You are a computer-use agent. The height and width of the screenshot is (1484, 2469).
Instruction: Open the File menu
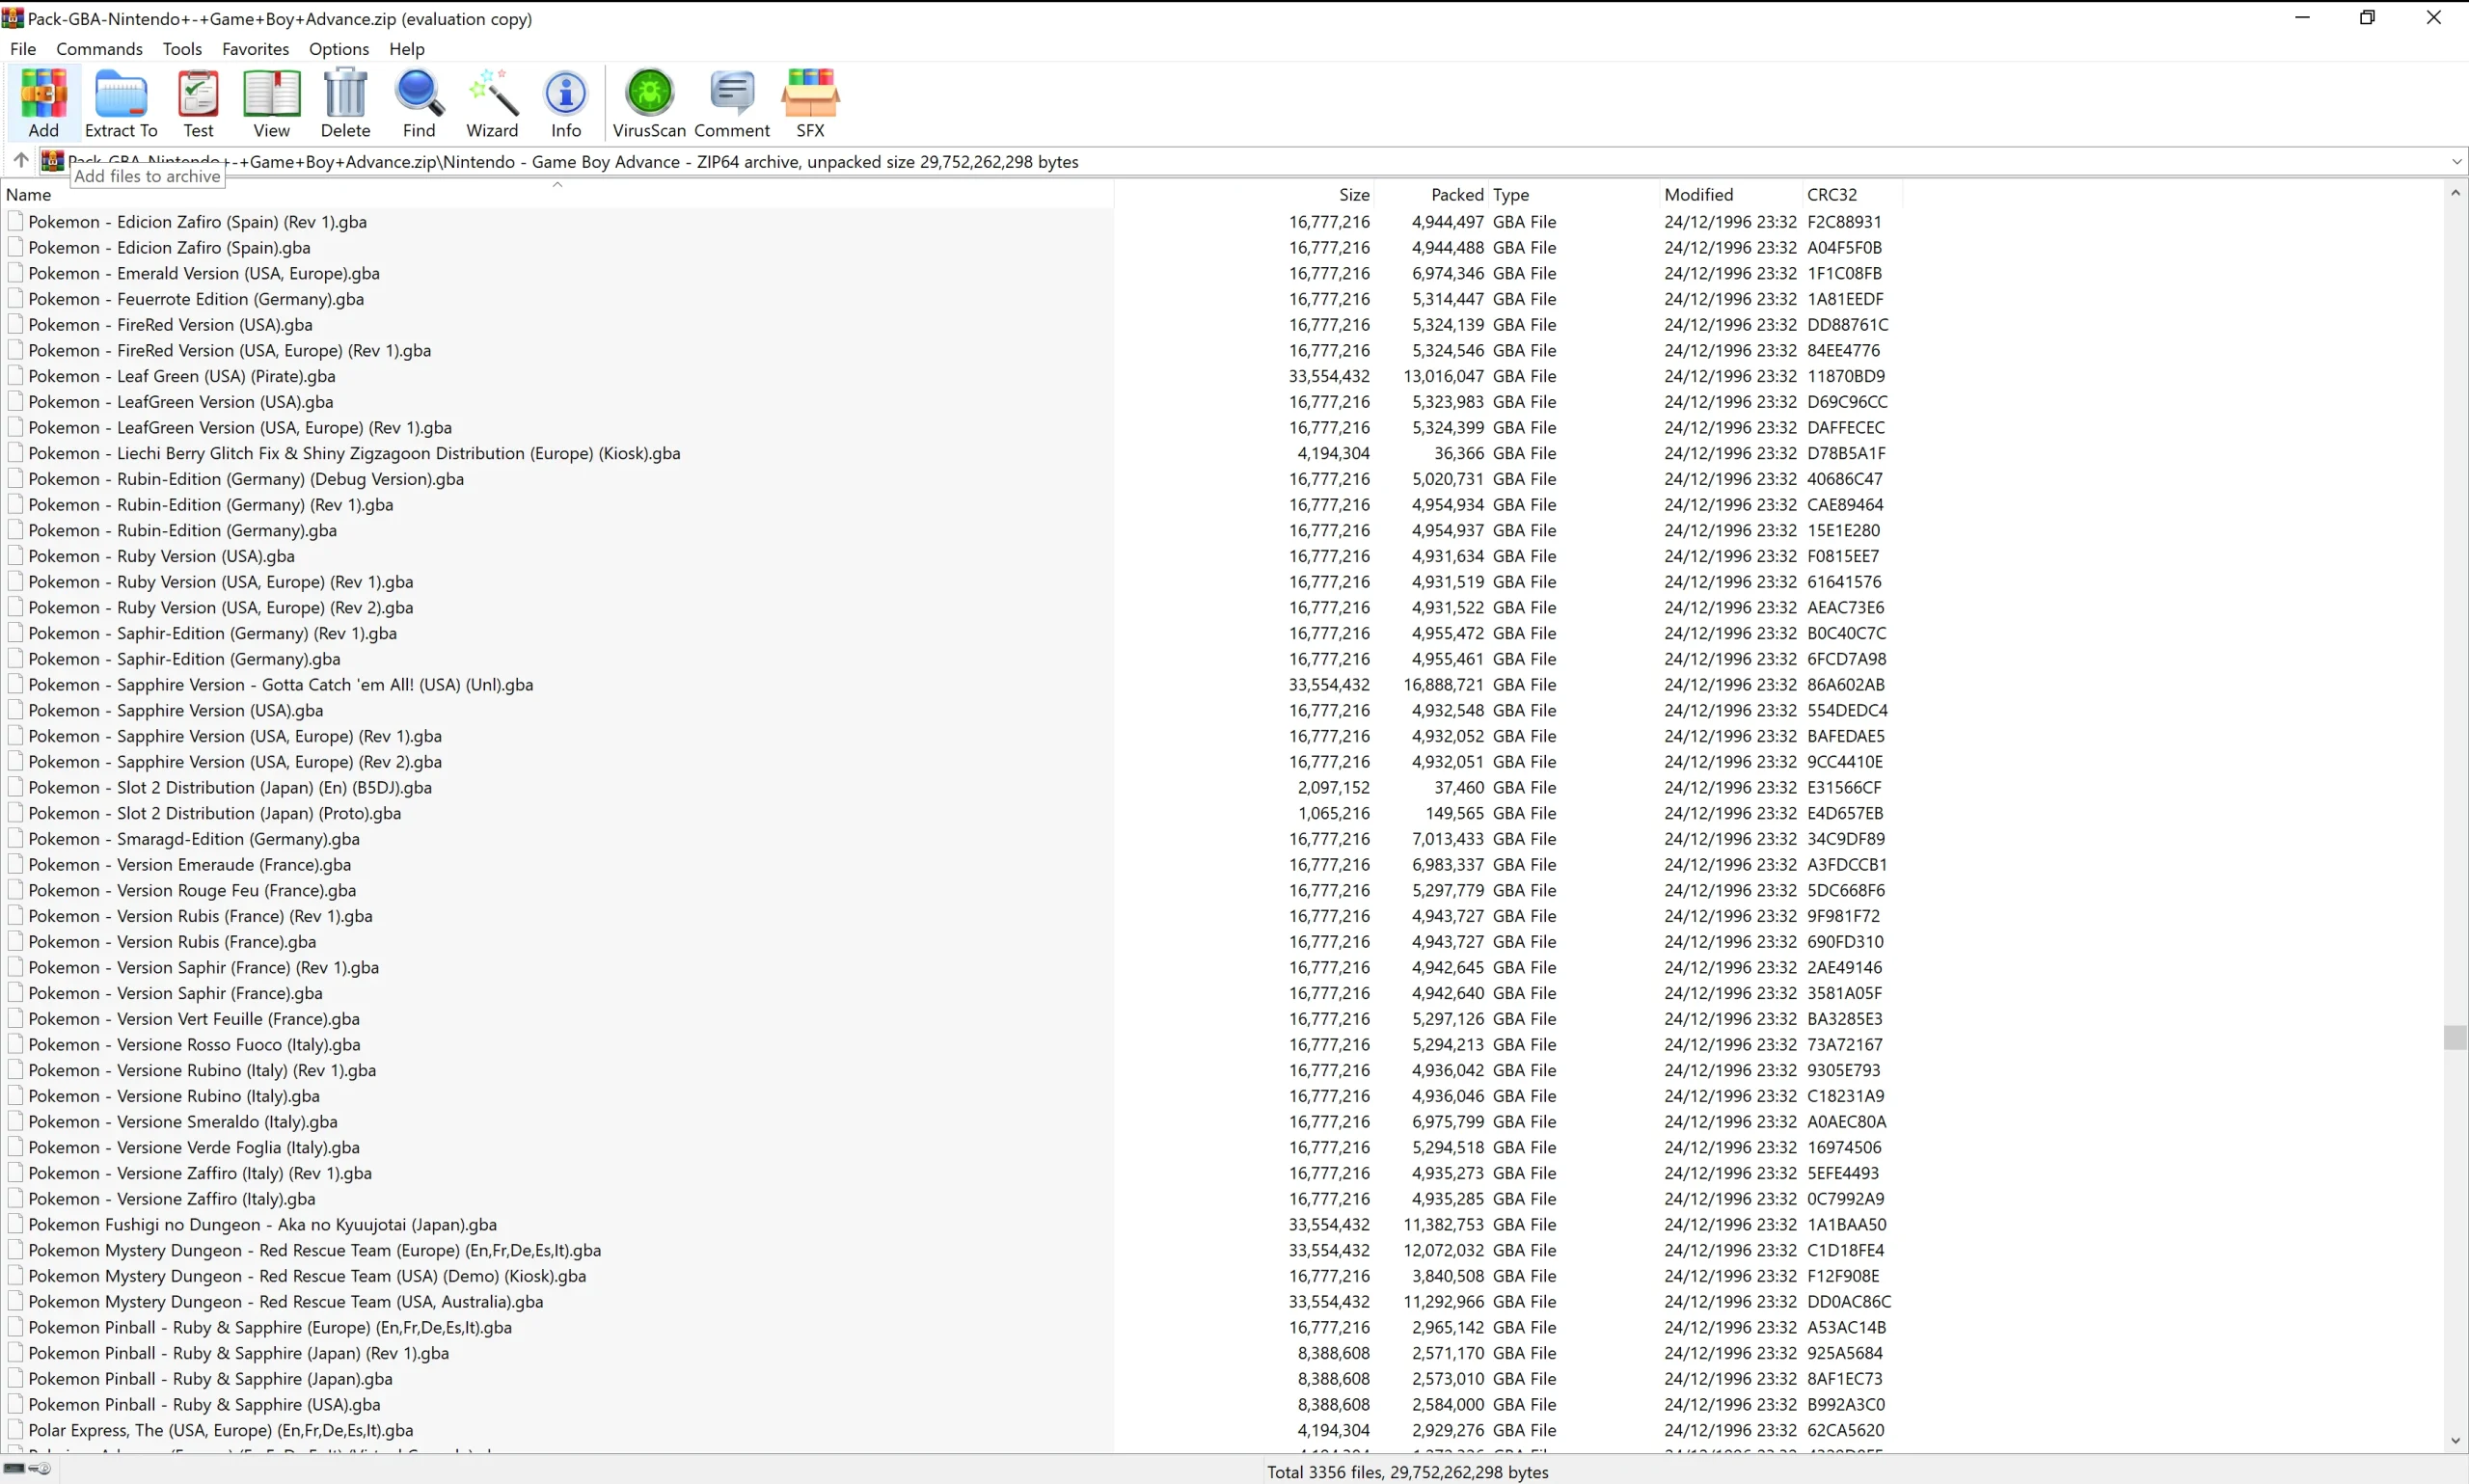tap(23, 48)
